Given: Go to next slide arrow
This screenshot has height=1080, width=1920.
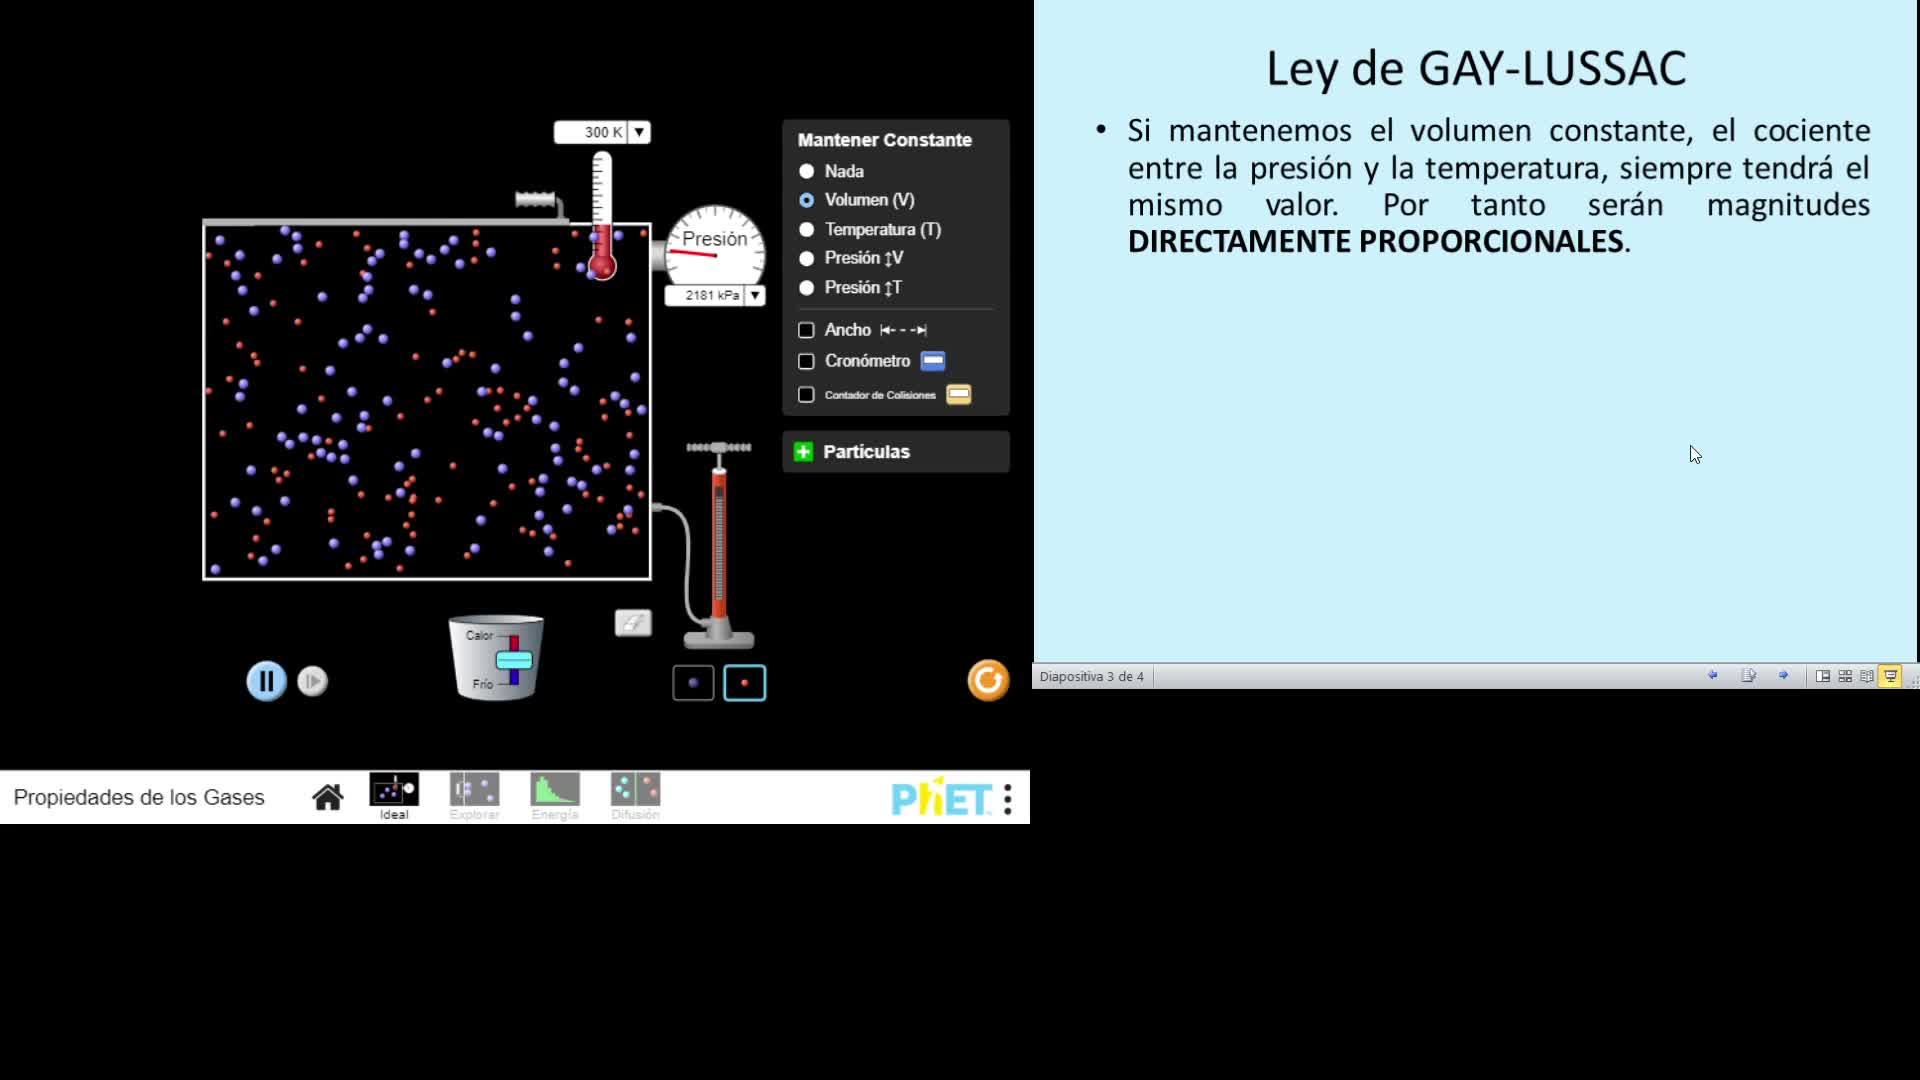Looking at the screenshot, I should 1783,676.
